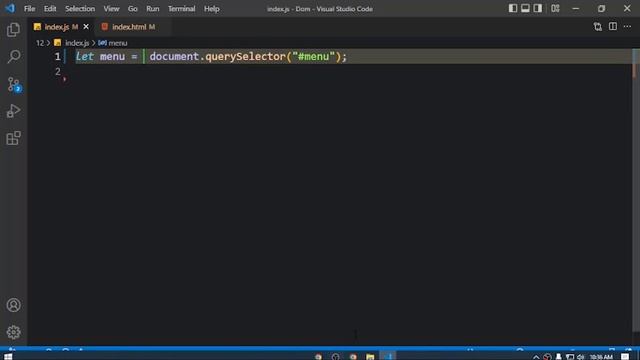The image size is (640, 360).
Task: Click the 'menu' variable name in code
Action: click(112, 56)
